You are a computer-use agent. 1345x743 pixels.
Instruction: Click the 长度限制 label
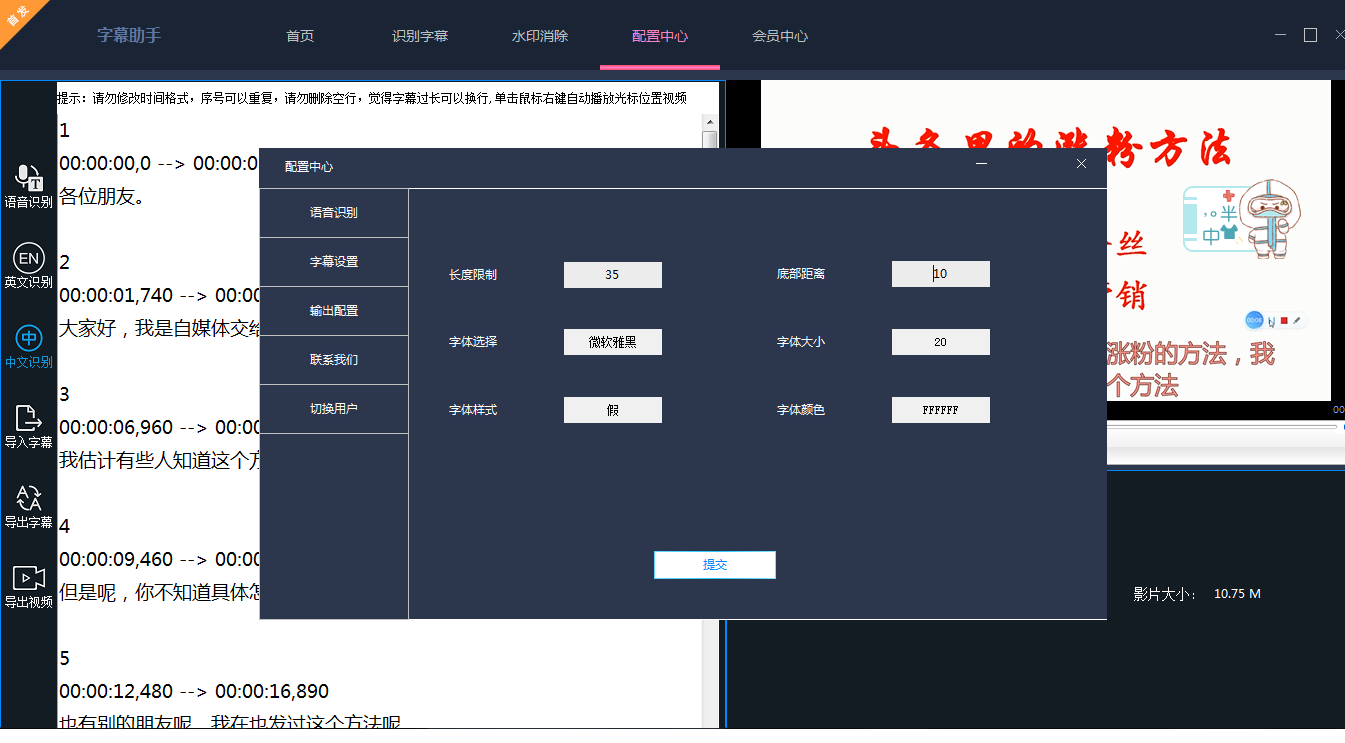click(473, 274)
